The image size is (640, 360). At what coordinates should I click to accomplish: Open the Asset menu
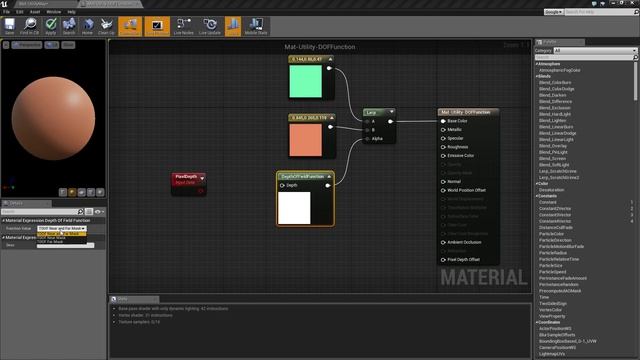(35, 12)
